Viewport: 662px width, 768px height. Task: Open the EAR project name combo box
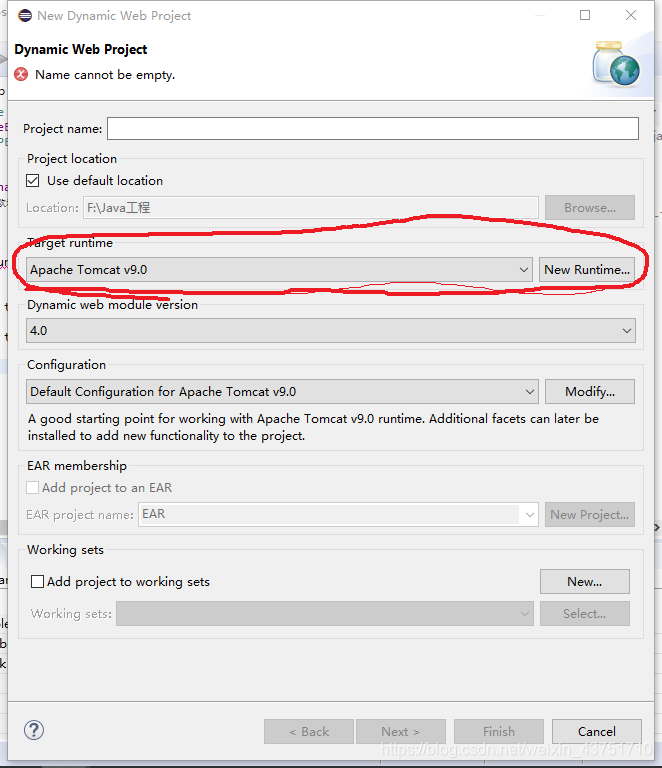(338, 514)
